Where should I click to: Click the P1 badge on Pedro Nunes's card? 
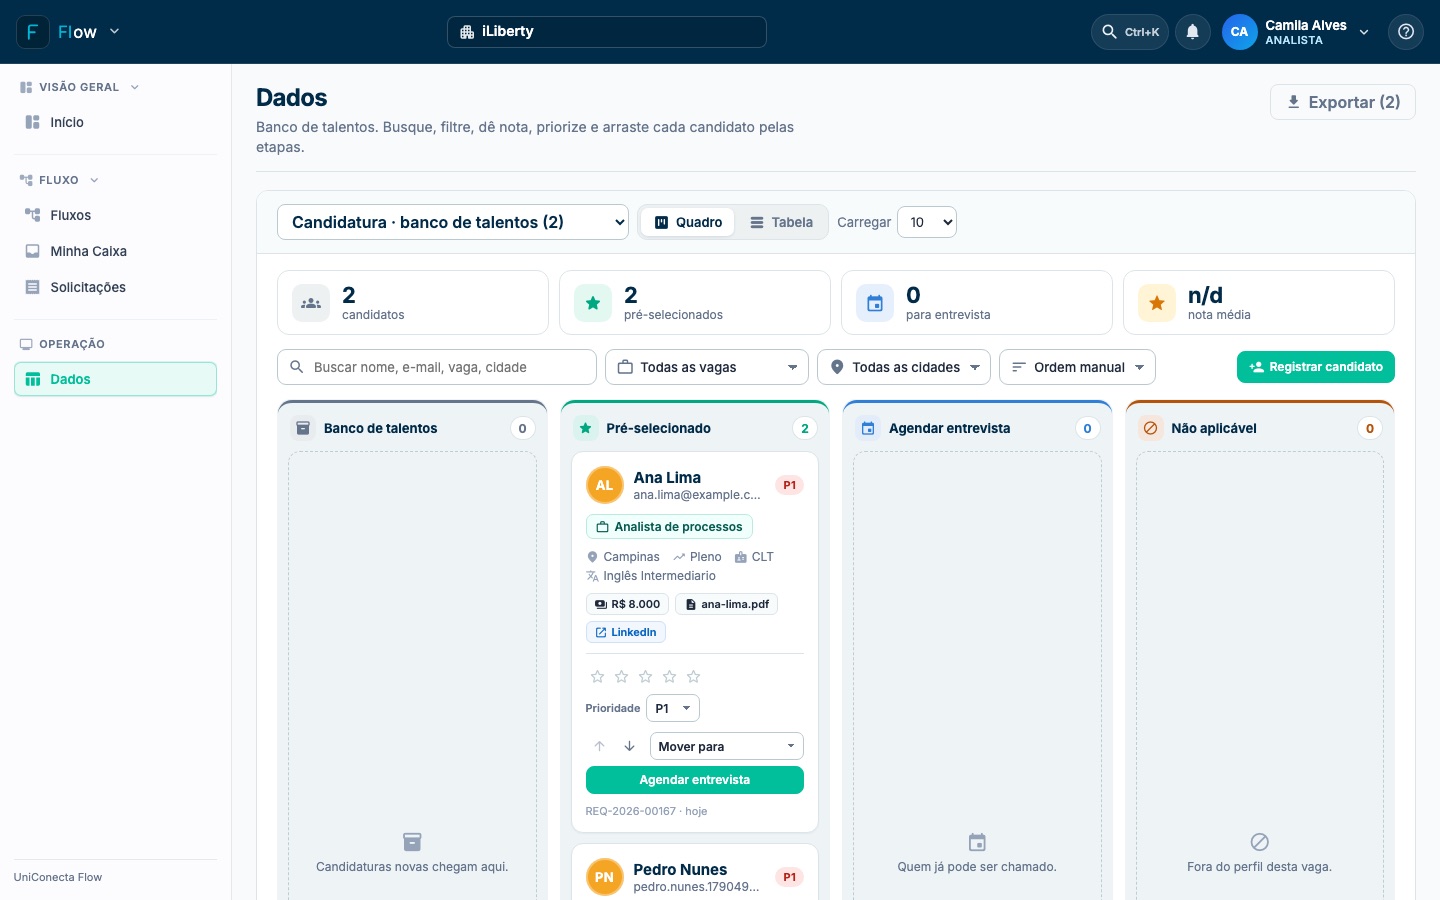pos(789,877)
